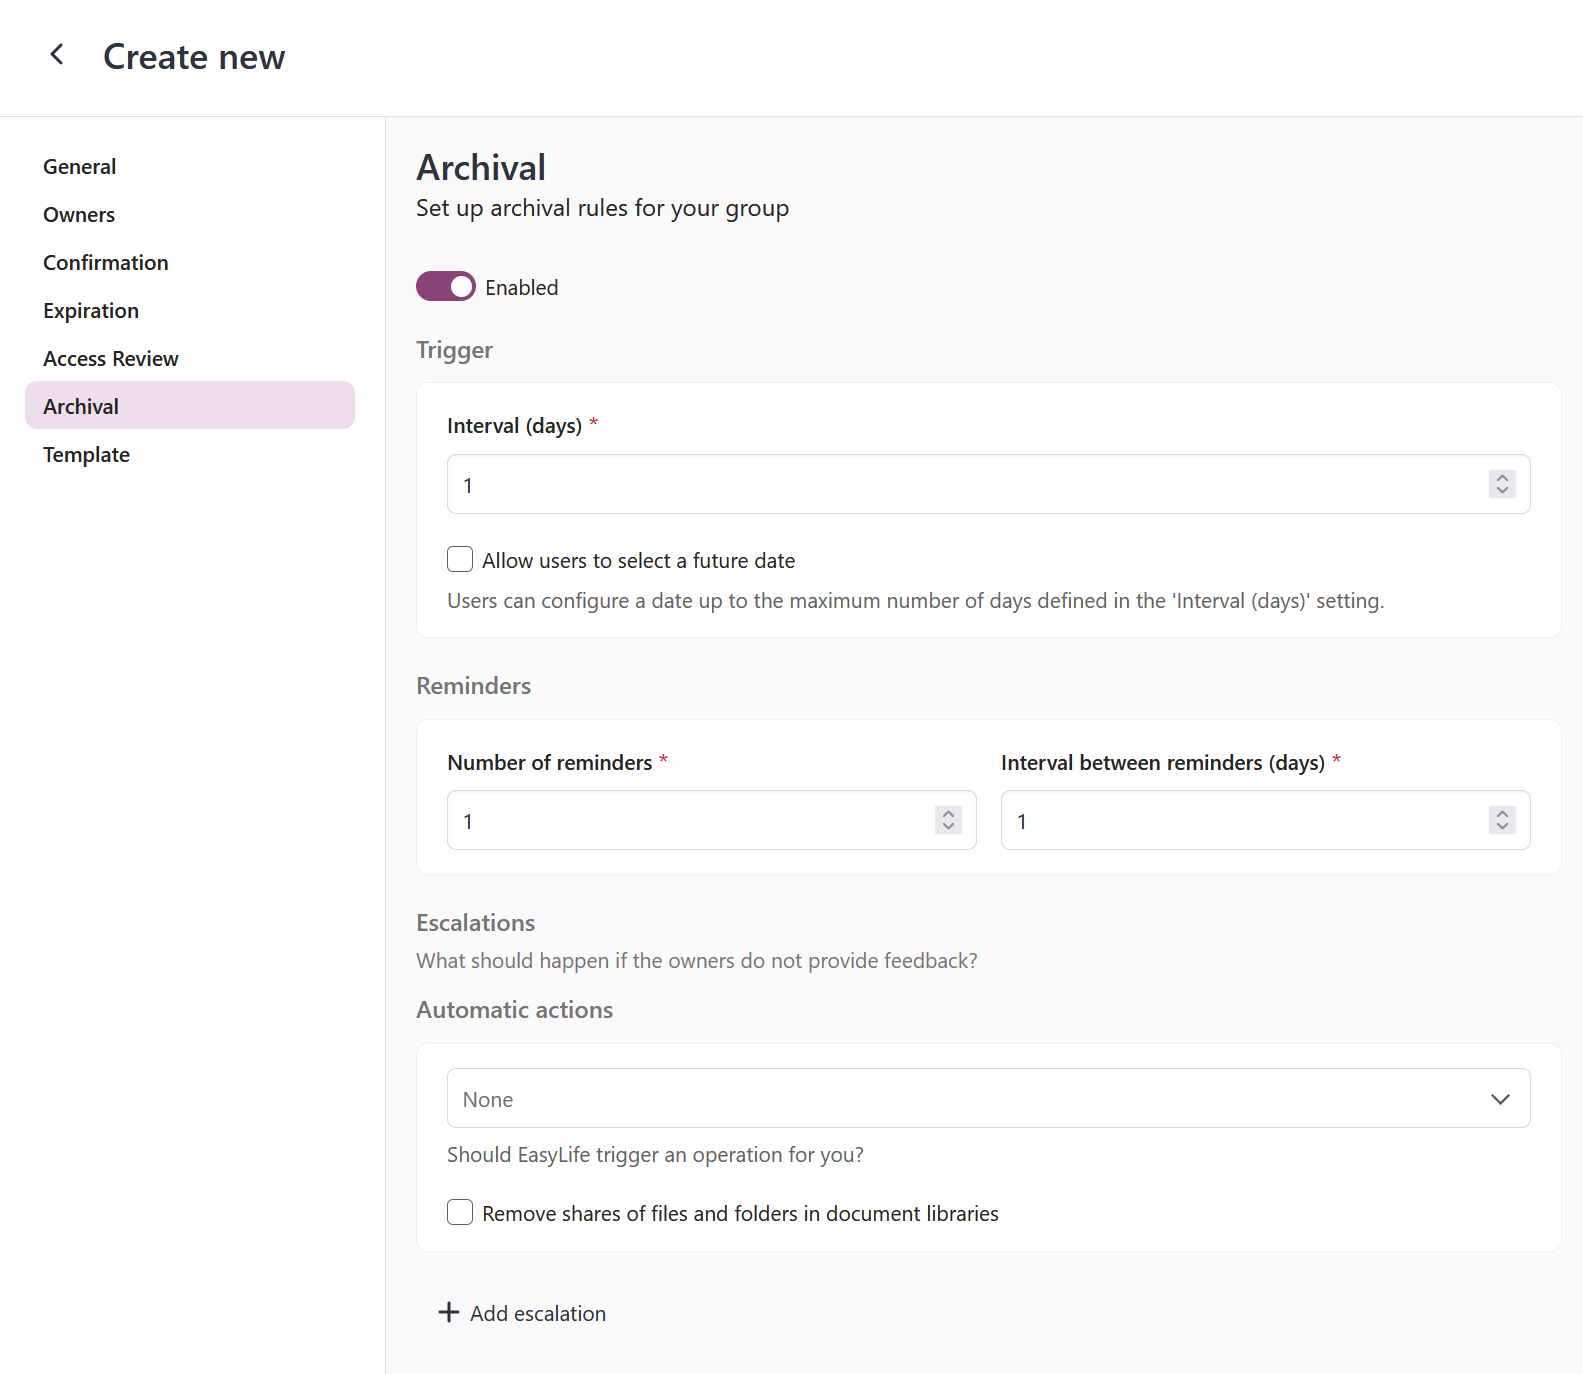Switch to the Owners section
The height and width of the screenshot is (1374, 1583).
pos(79,215)
